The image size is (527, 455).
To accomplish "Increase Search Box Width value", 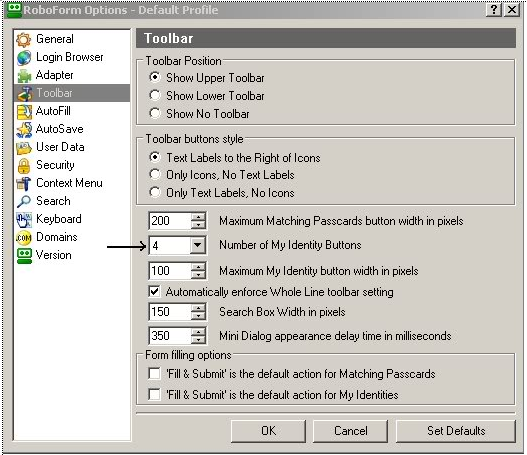I will [198, 308].
